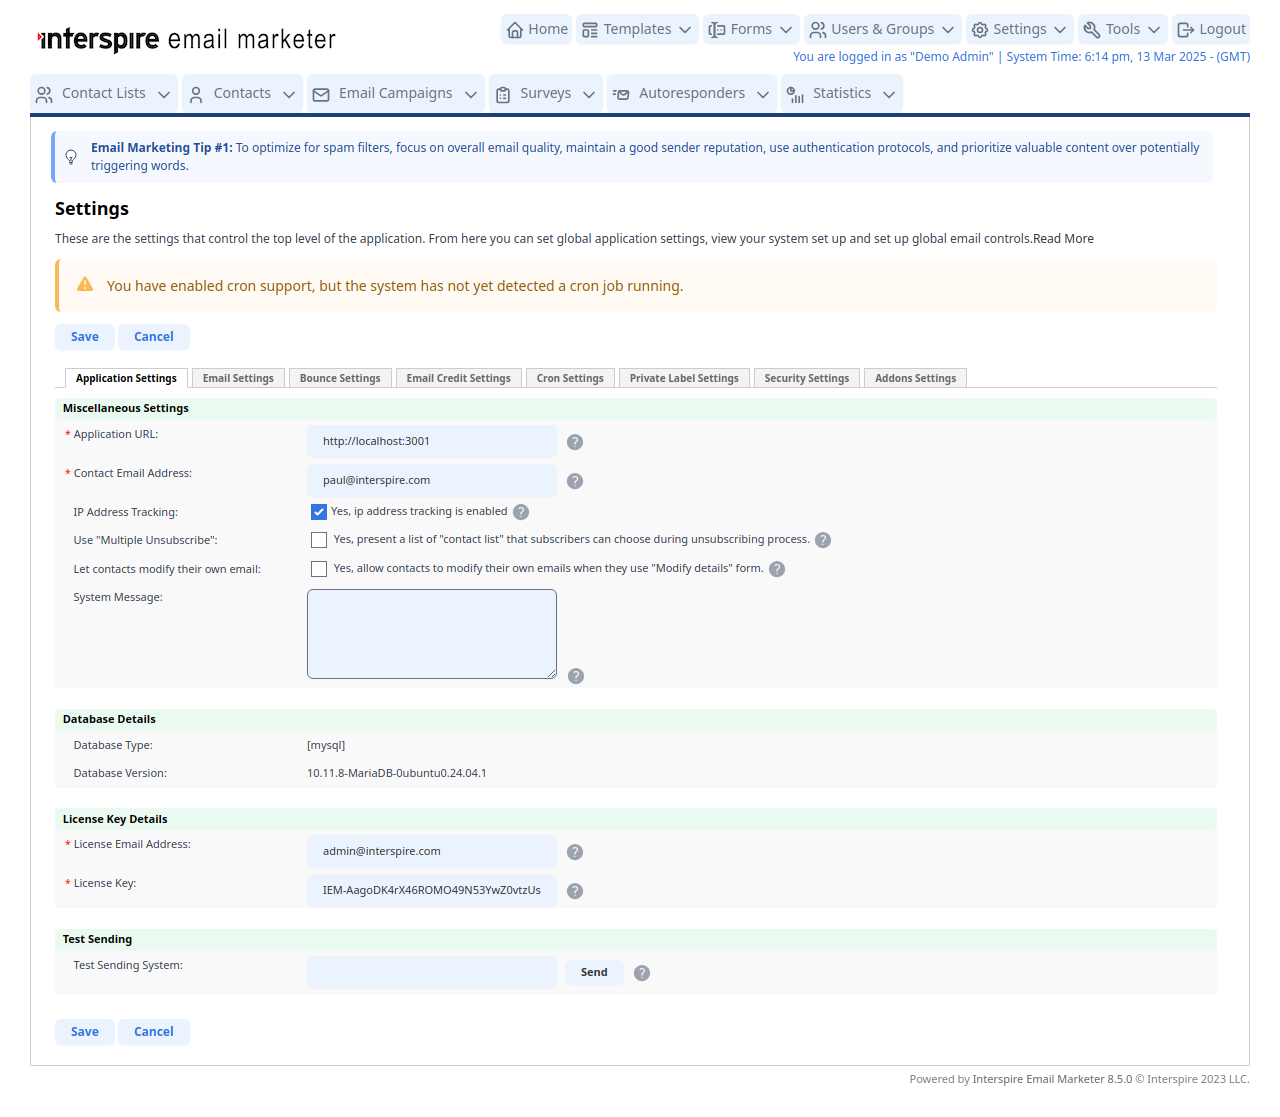Screen dimensions: 1280x1117
Task: Click help icon next to Application URL field
Action: [x=575, y=442]
